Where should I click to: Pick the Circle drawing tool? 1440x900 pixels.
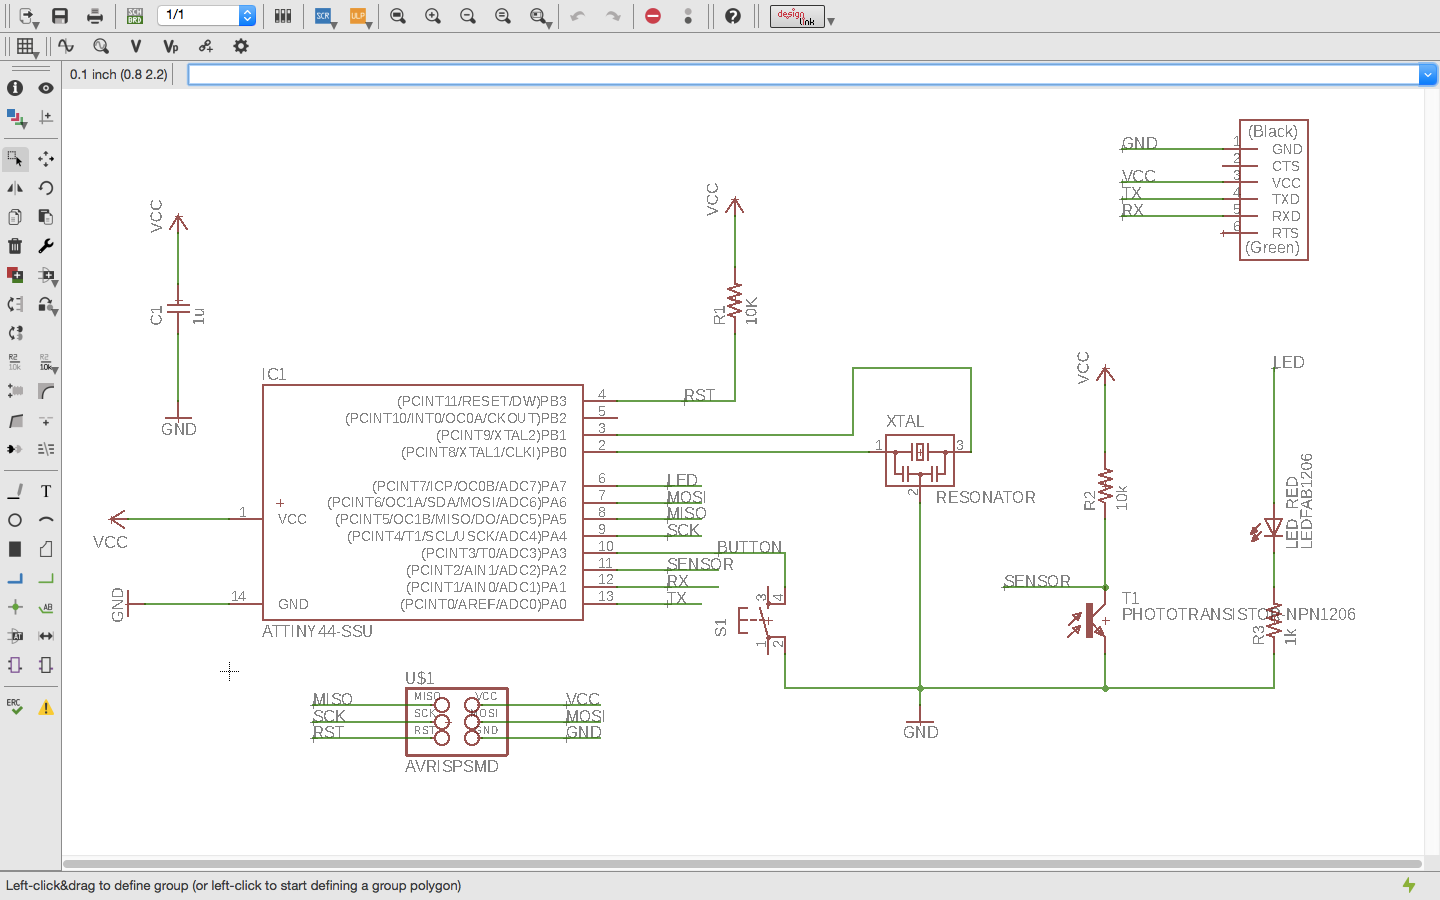(x=15, y=520)
